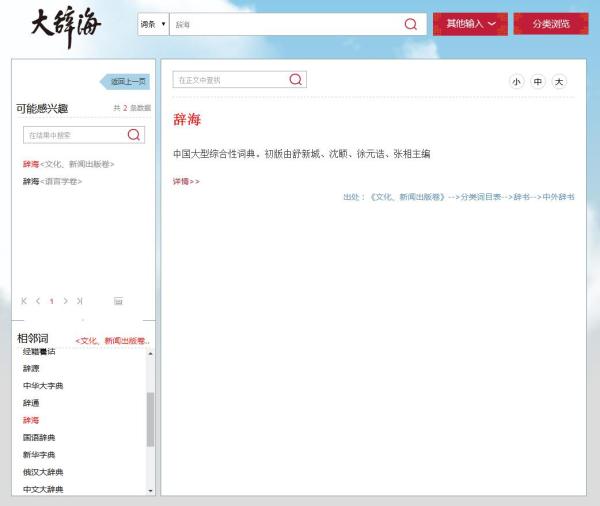The width and height of the screenshot is (600, 506).
Task: Click the list view icon beside pagination
Action: pos(118,301)
